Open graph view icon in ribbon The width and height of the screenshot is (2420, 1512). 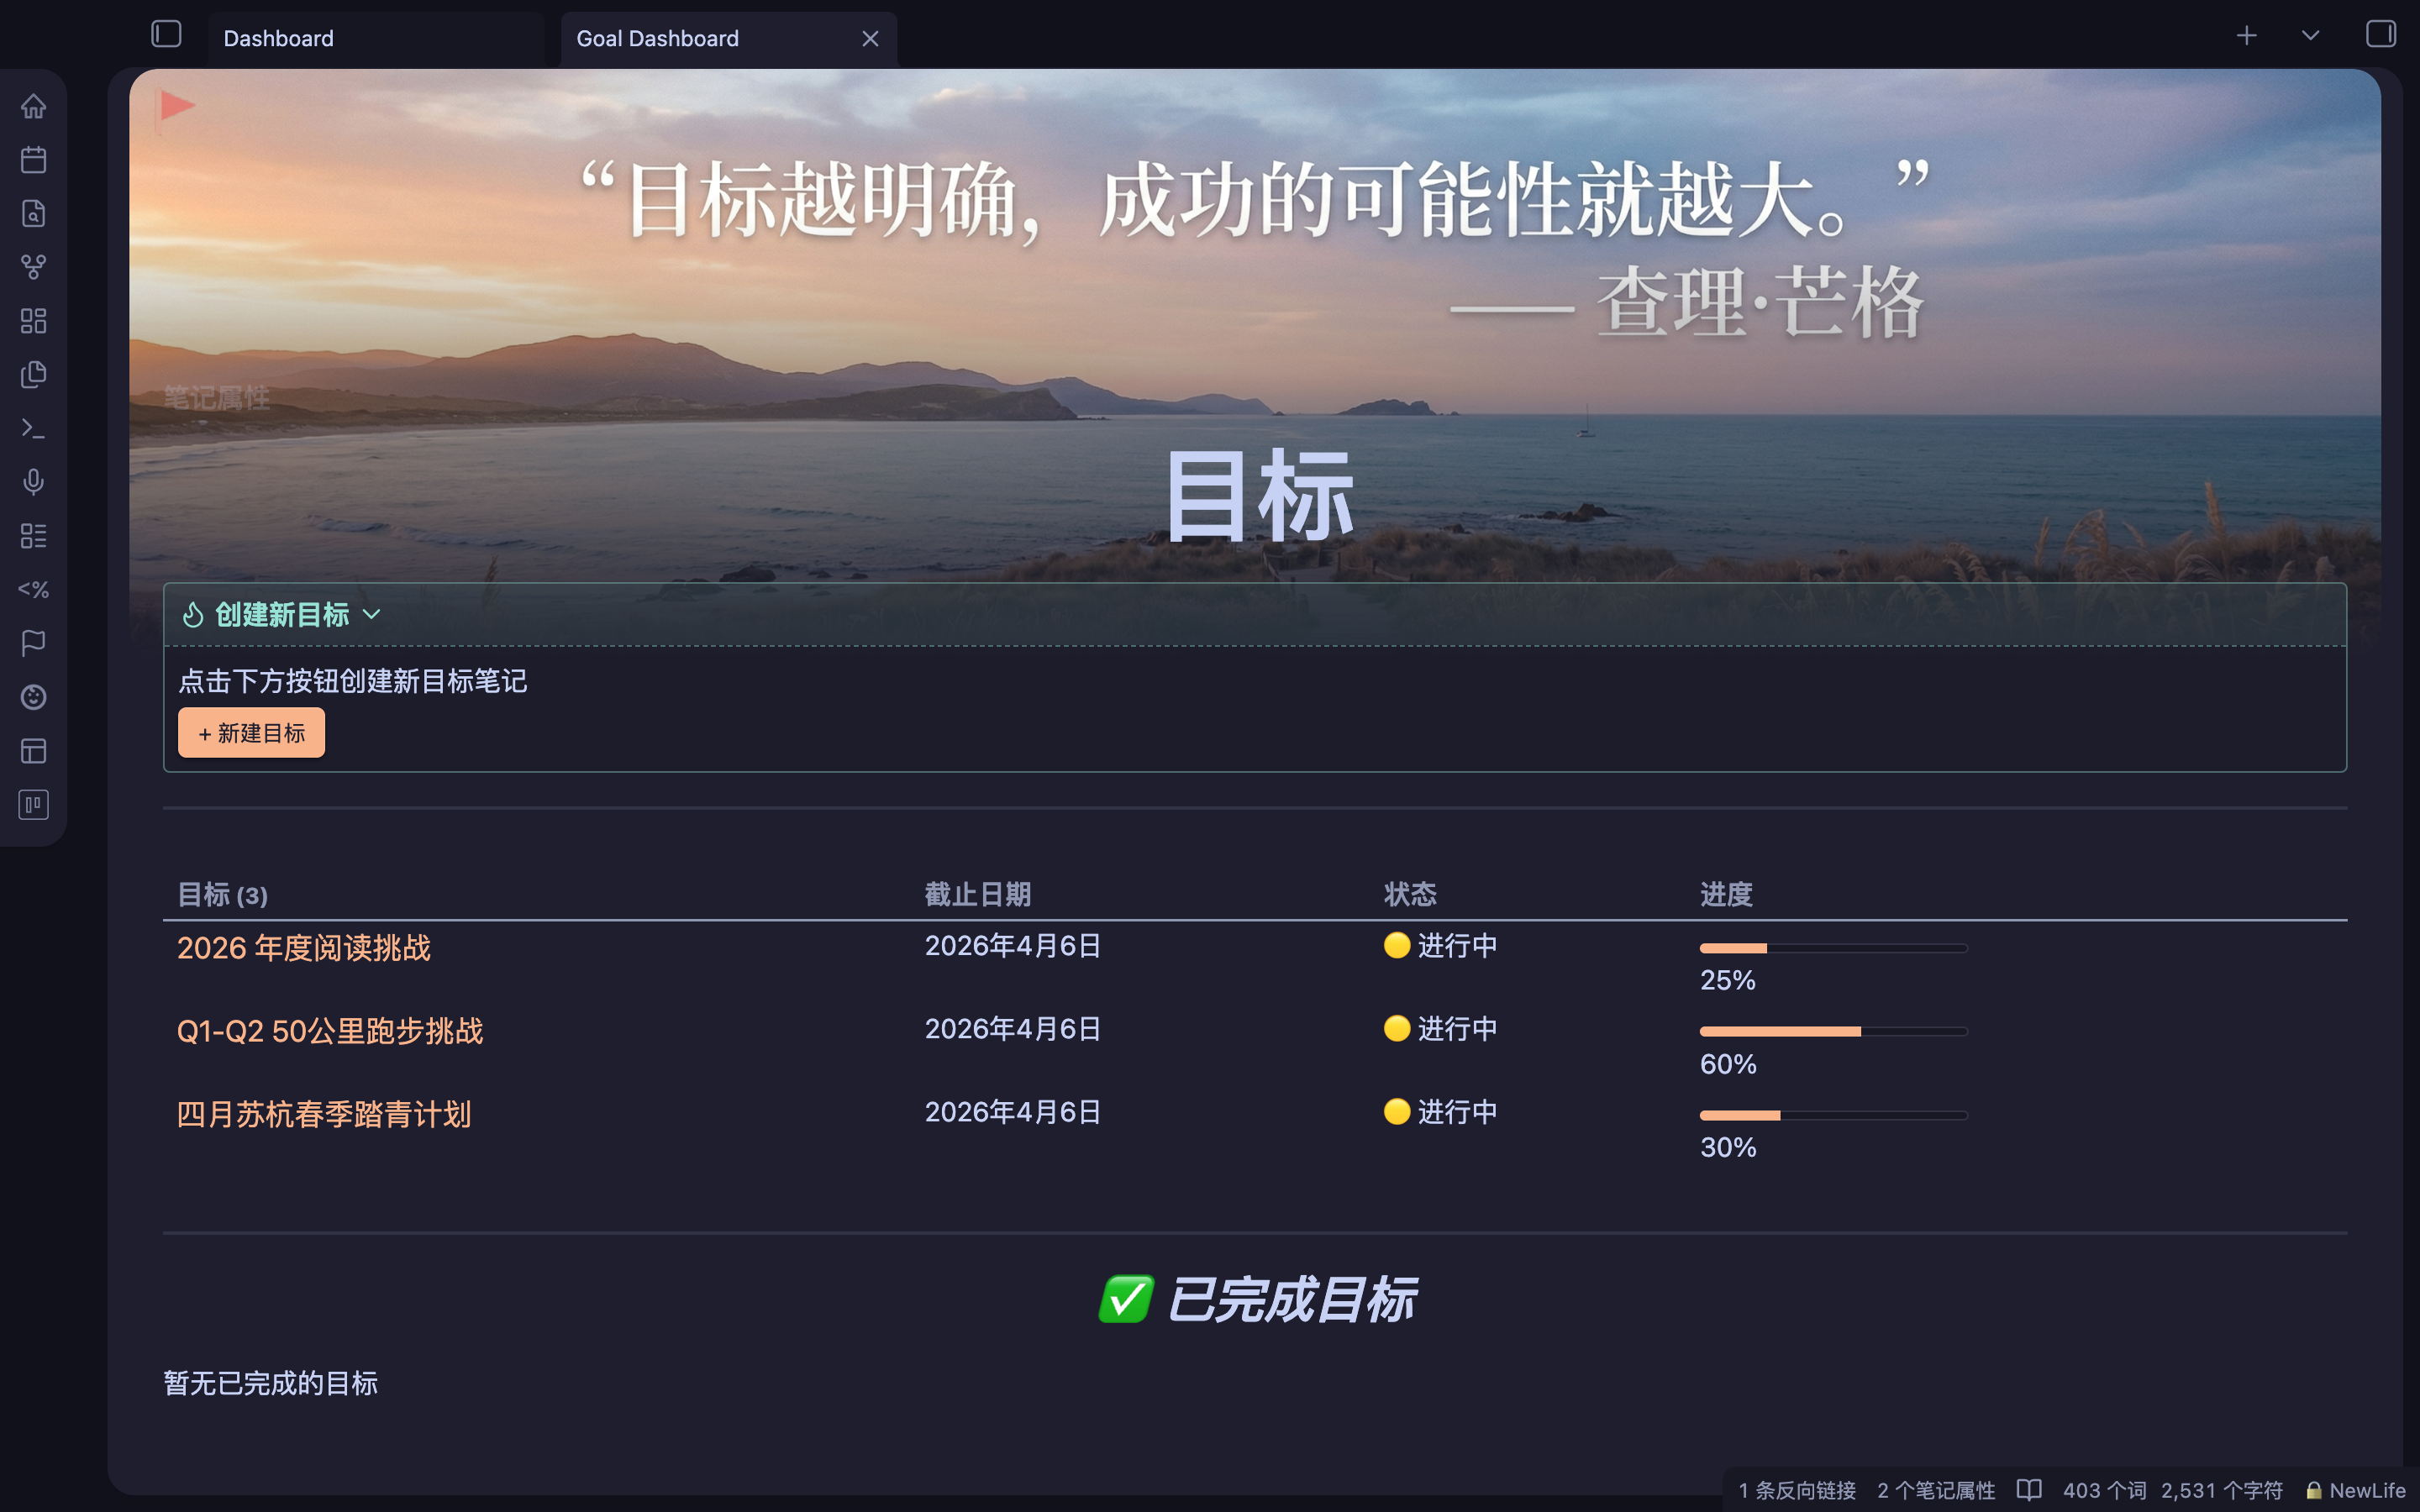(33, 267)
